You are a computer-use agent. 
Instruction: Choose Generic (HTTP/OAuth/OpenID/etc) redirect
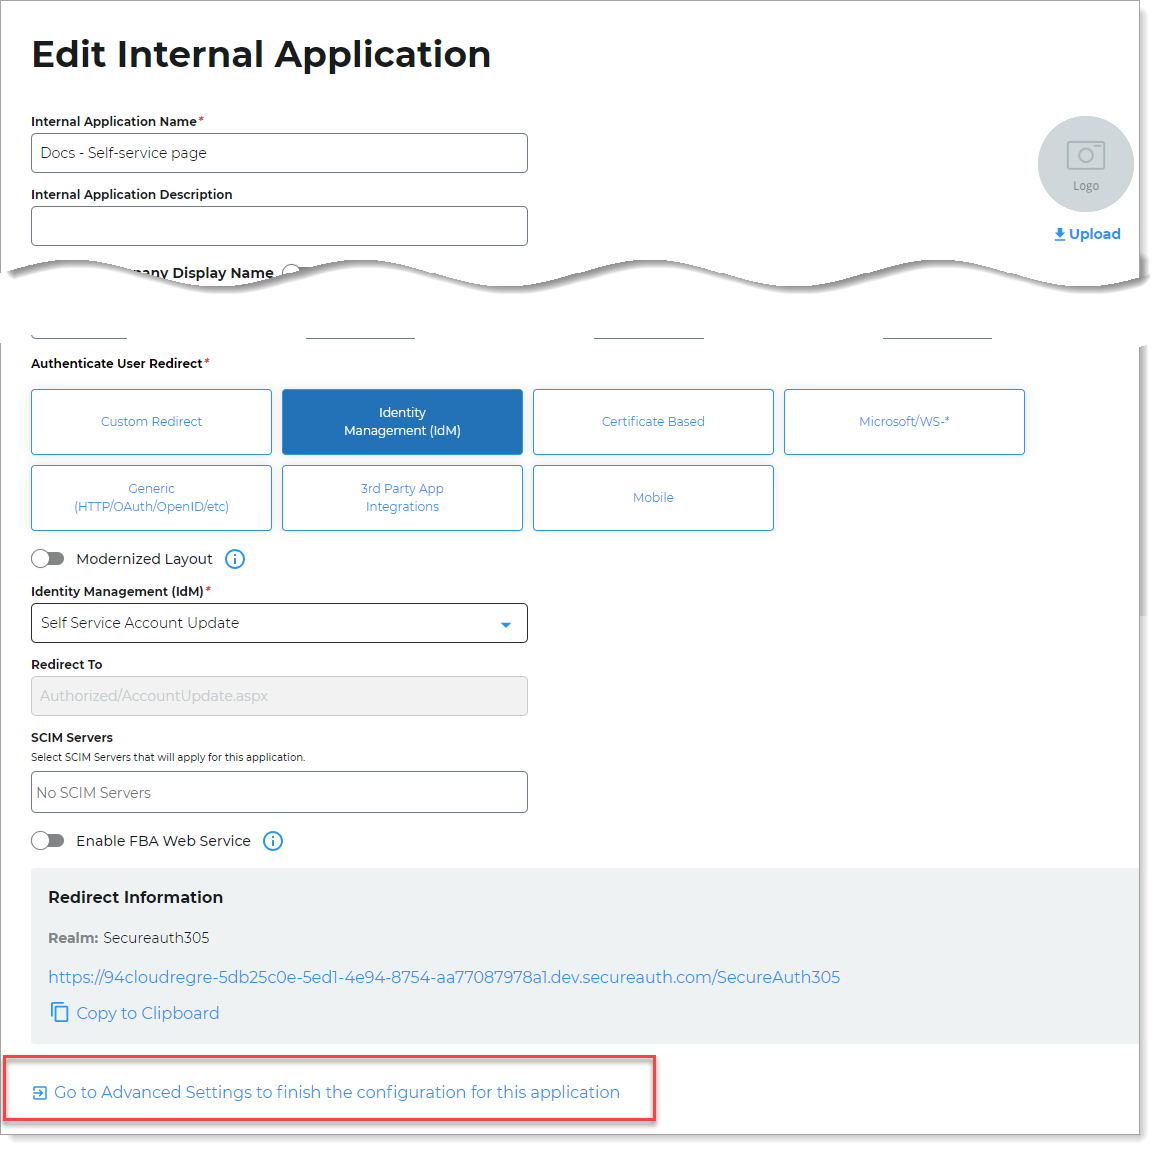[x=151, y=498]
